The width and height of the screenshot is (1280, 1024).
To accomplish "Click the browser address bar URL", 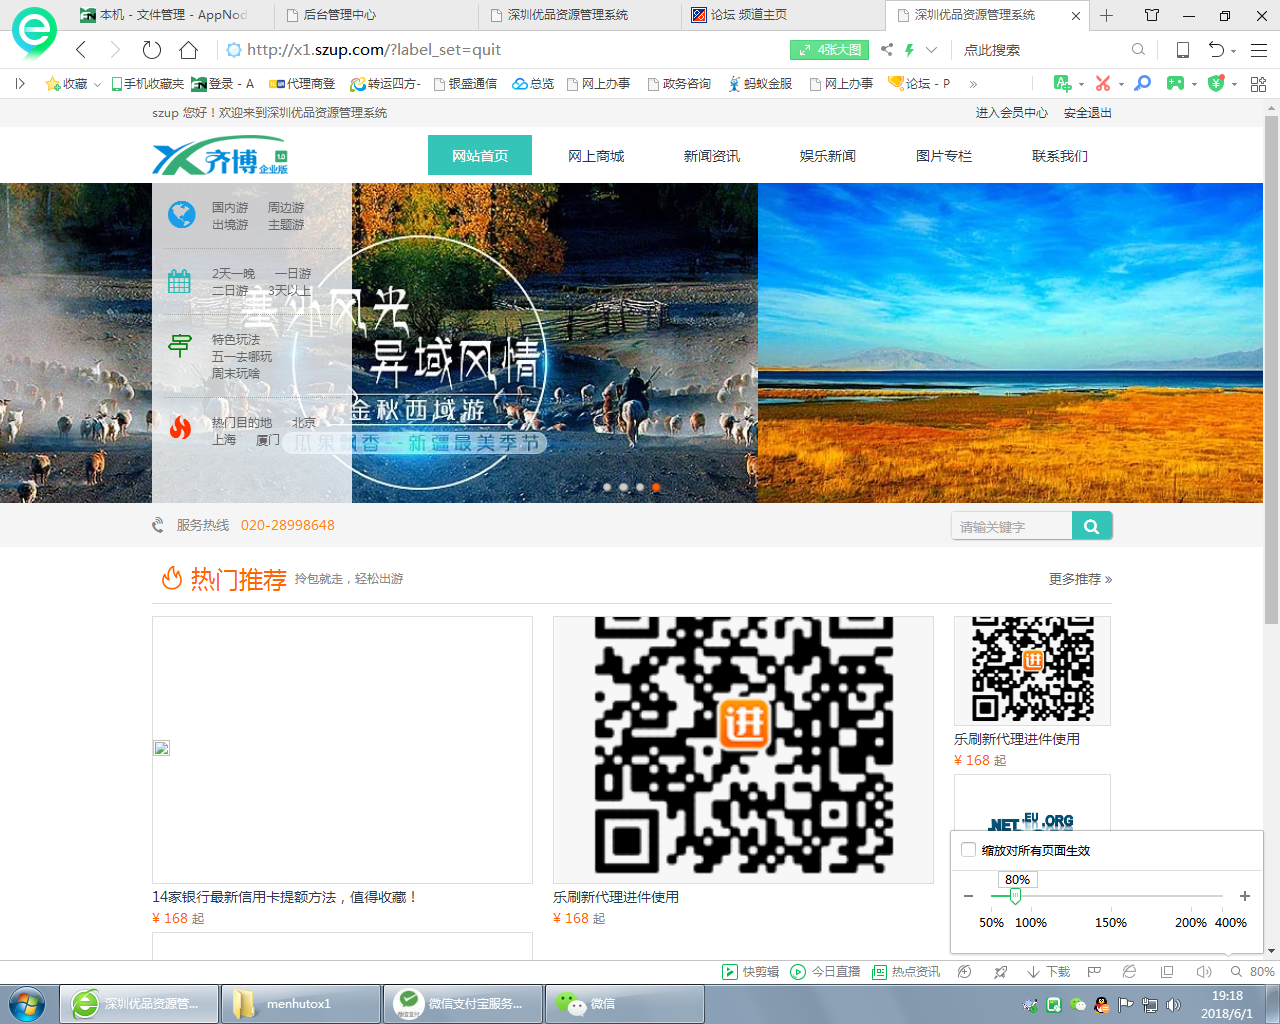I will tap(374, 50).
